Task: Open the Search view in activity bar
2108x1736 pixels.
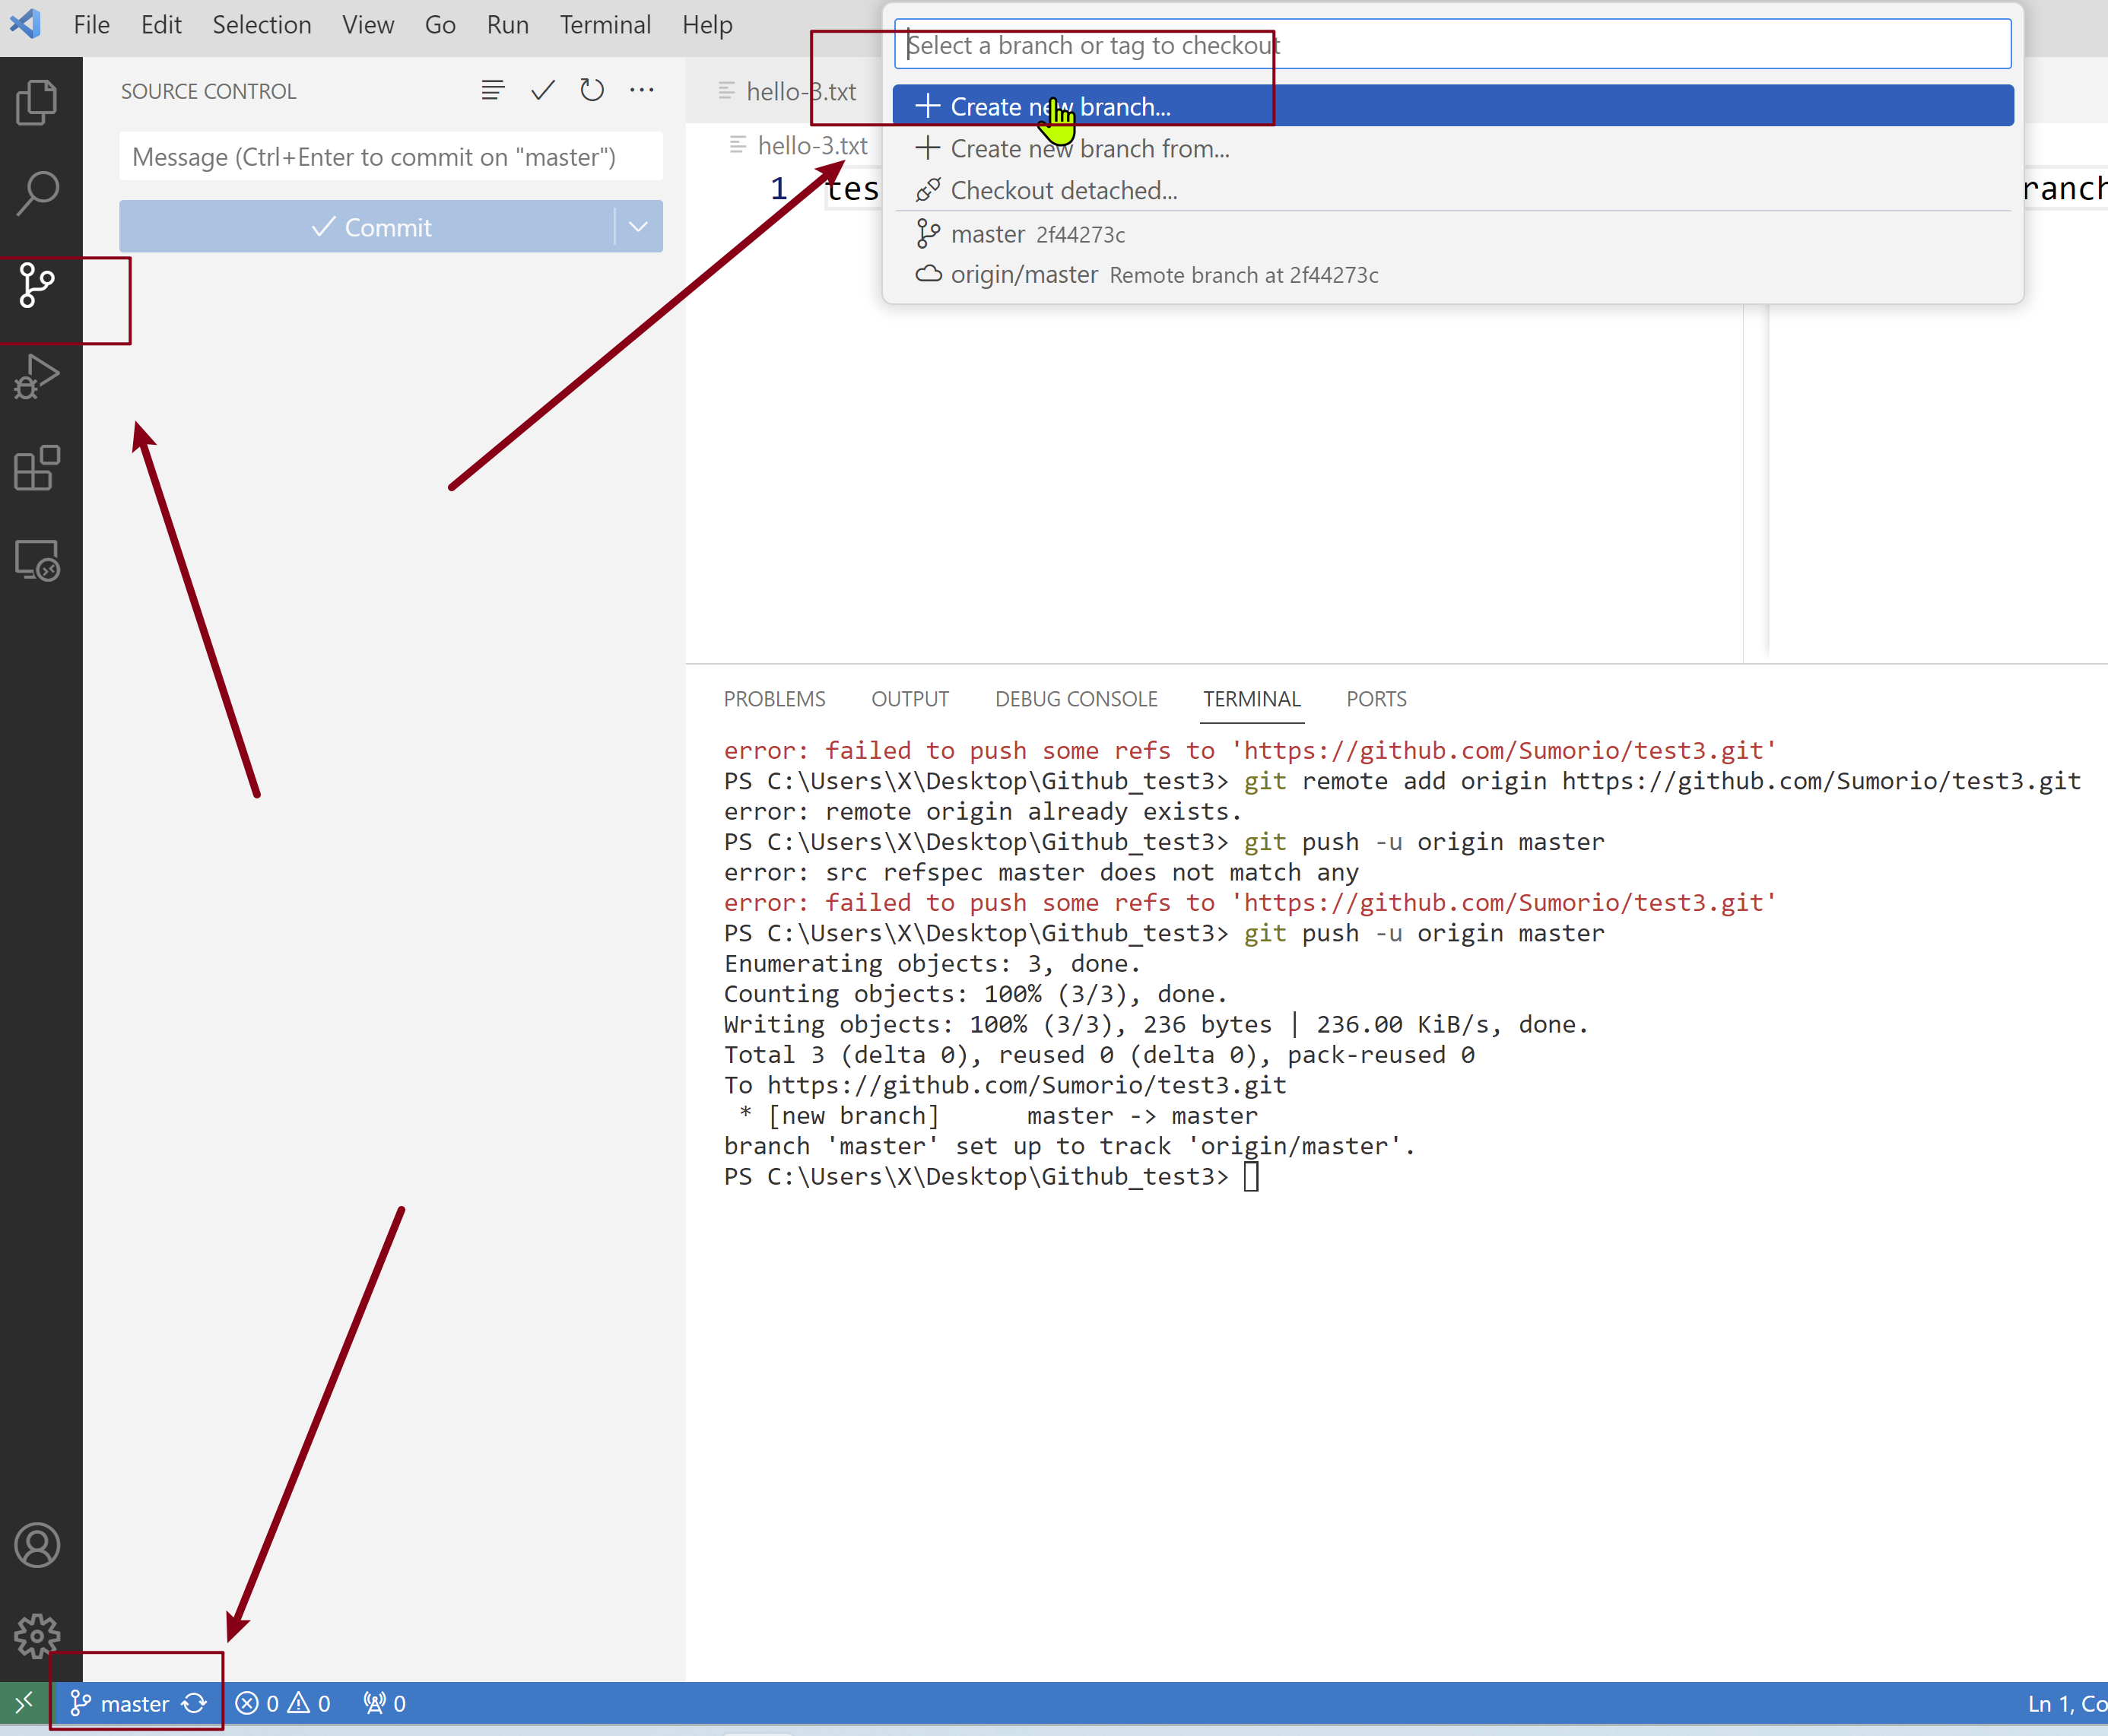Action: point(37,193)
